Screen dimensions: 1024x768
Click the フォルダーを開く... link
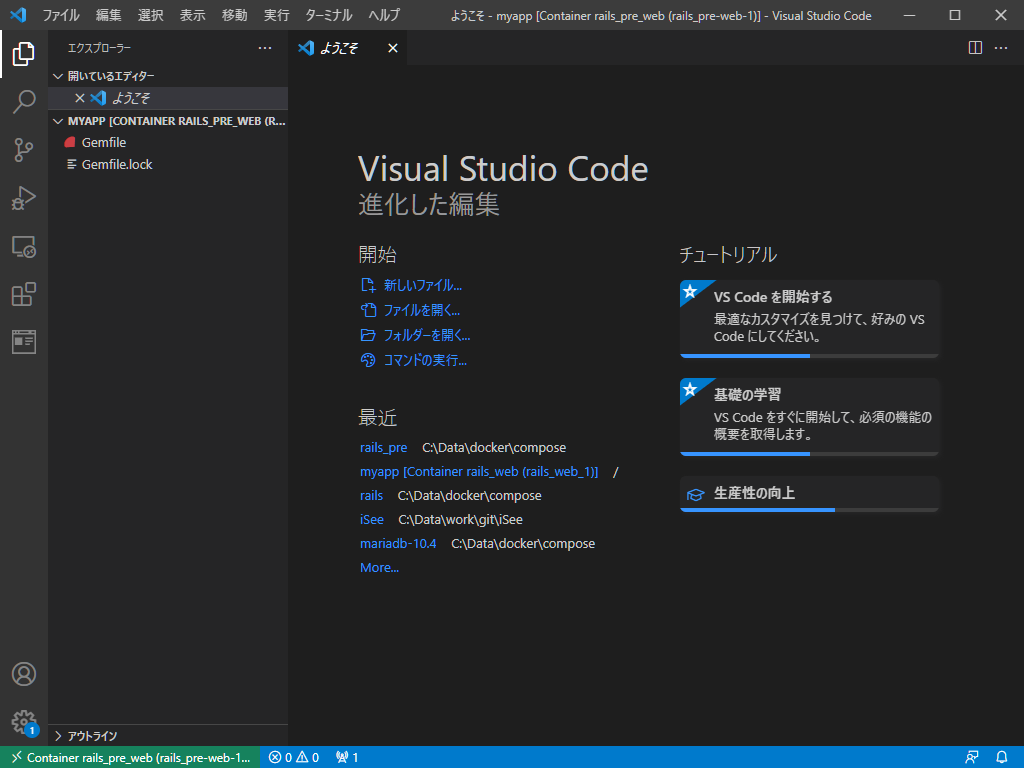tap(415, 335)
